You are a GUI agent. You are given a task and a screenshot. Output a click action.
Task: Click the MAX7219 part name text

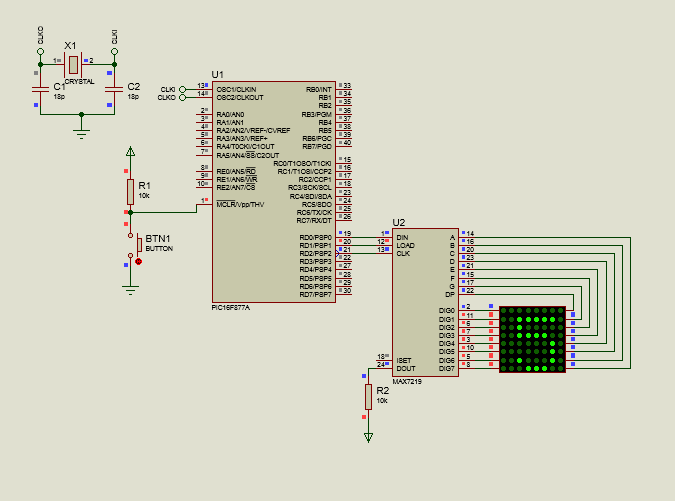pos(407,381)
